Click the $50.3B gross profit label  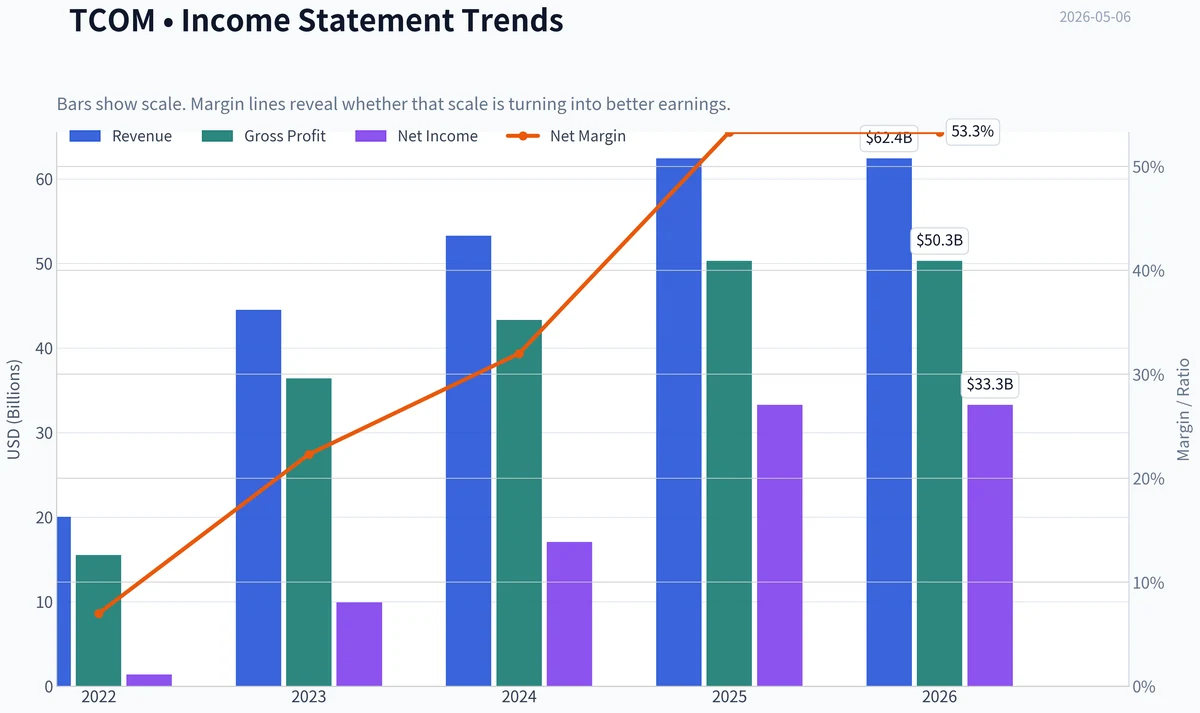point(939,241)
